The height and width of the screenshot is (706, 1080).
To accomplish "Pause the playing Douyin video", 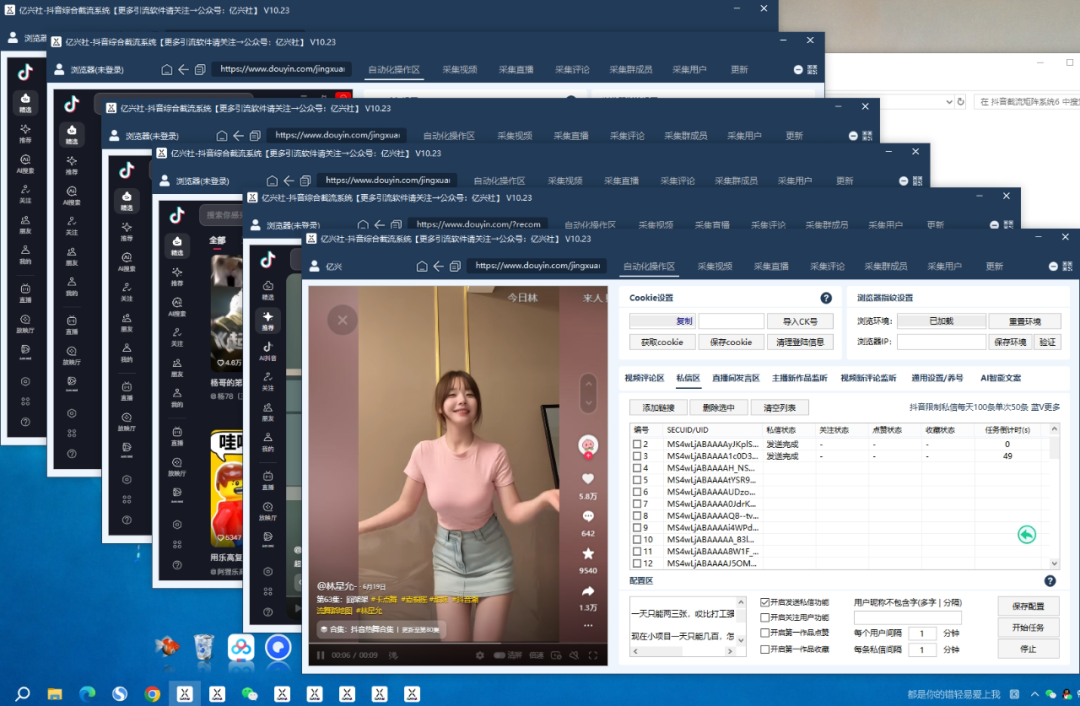I will 320,655.
